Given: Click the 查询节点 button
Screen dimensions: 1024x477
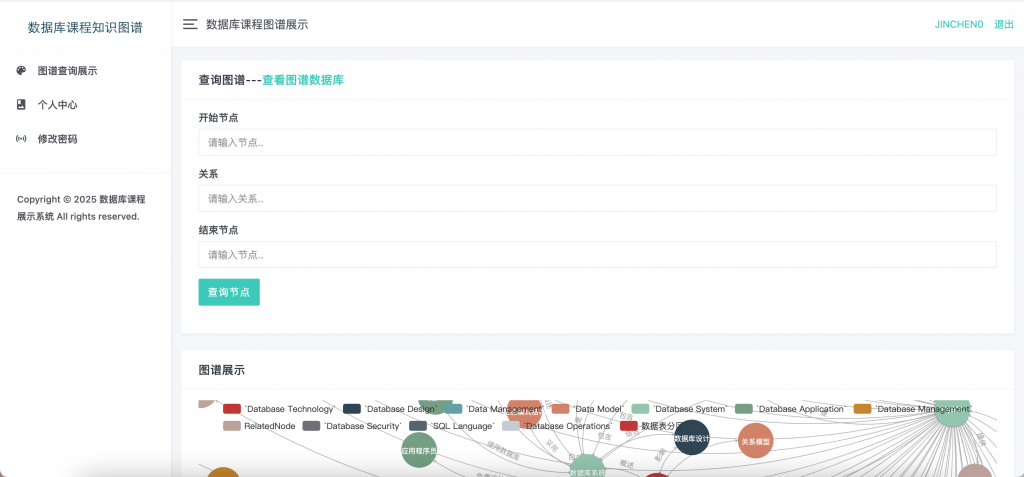Looking at the screenshot, I should [229, 292].
